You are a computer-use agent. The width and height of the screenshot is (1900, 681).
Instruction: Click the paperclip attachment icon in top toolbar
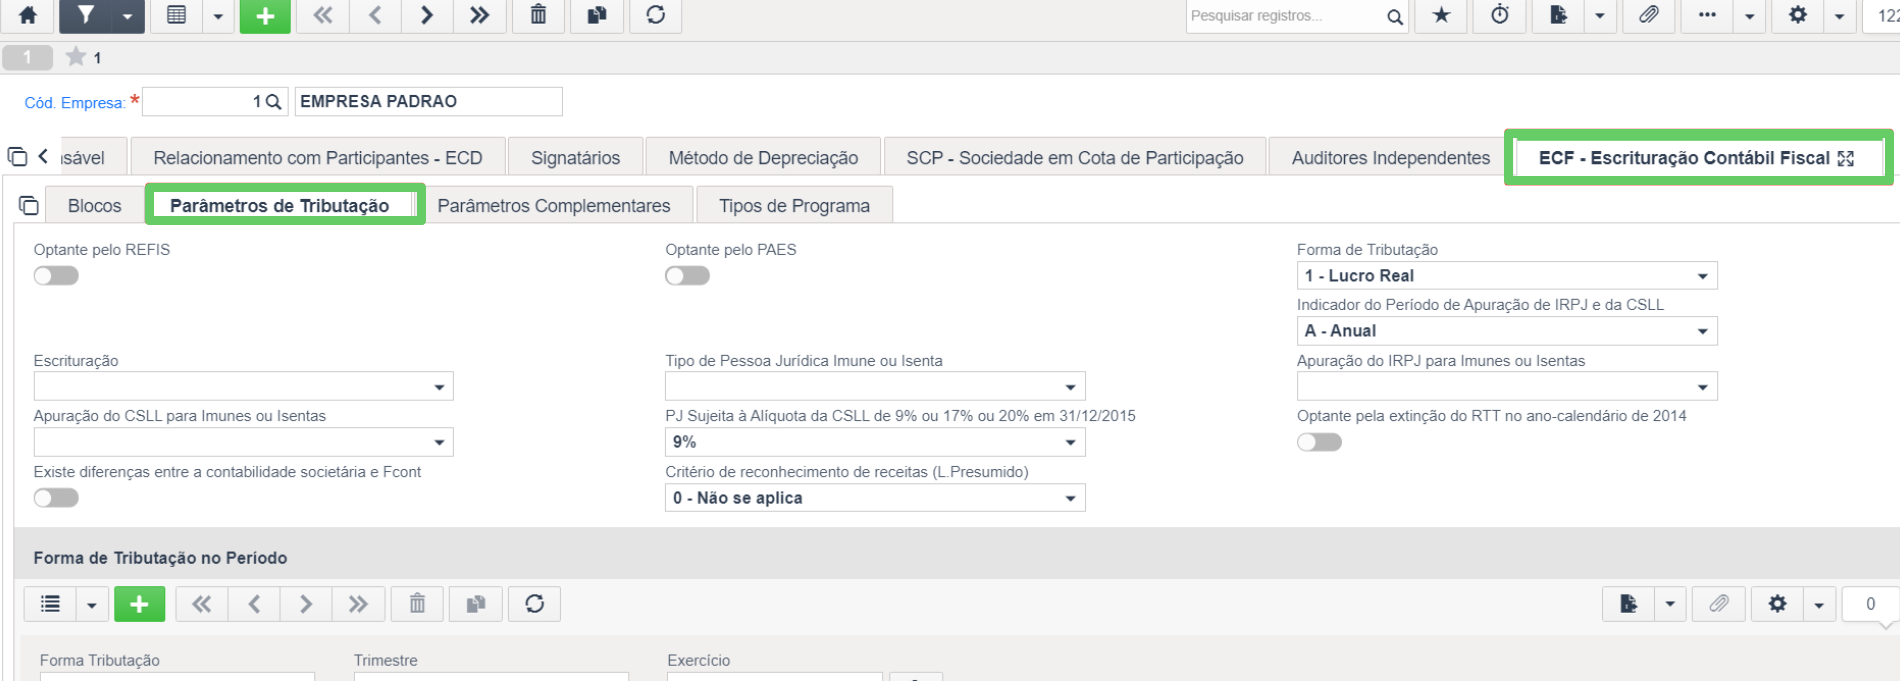tap(1649, 15)
